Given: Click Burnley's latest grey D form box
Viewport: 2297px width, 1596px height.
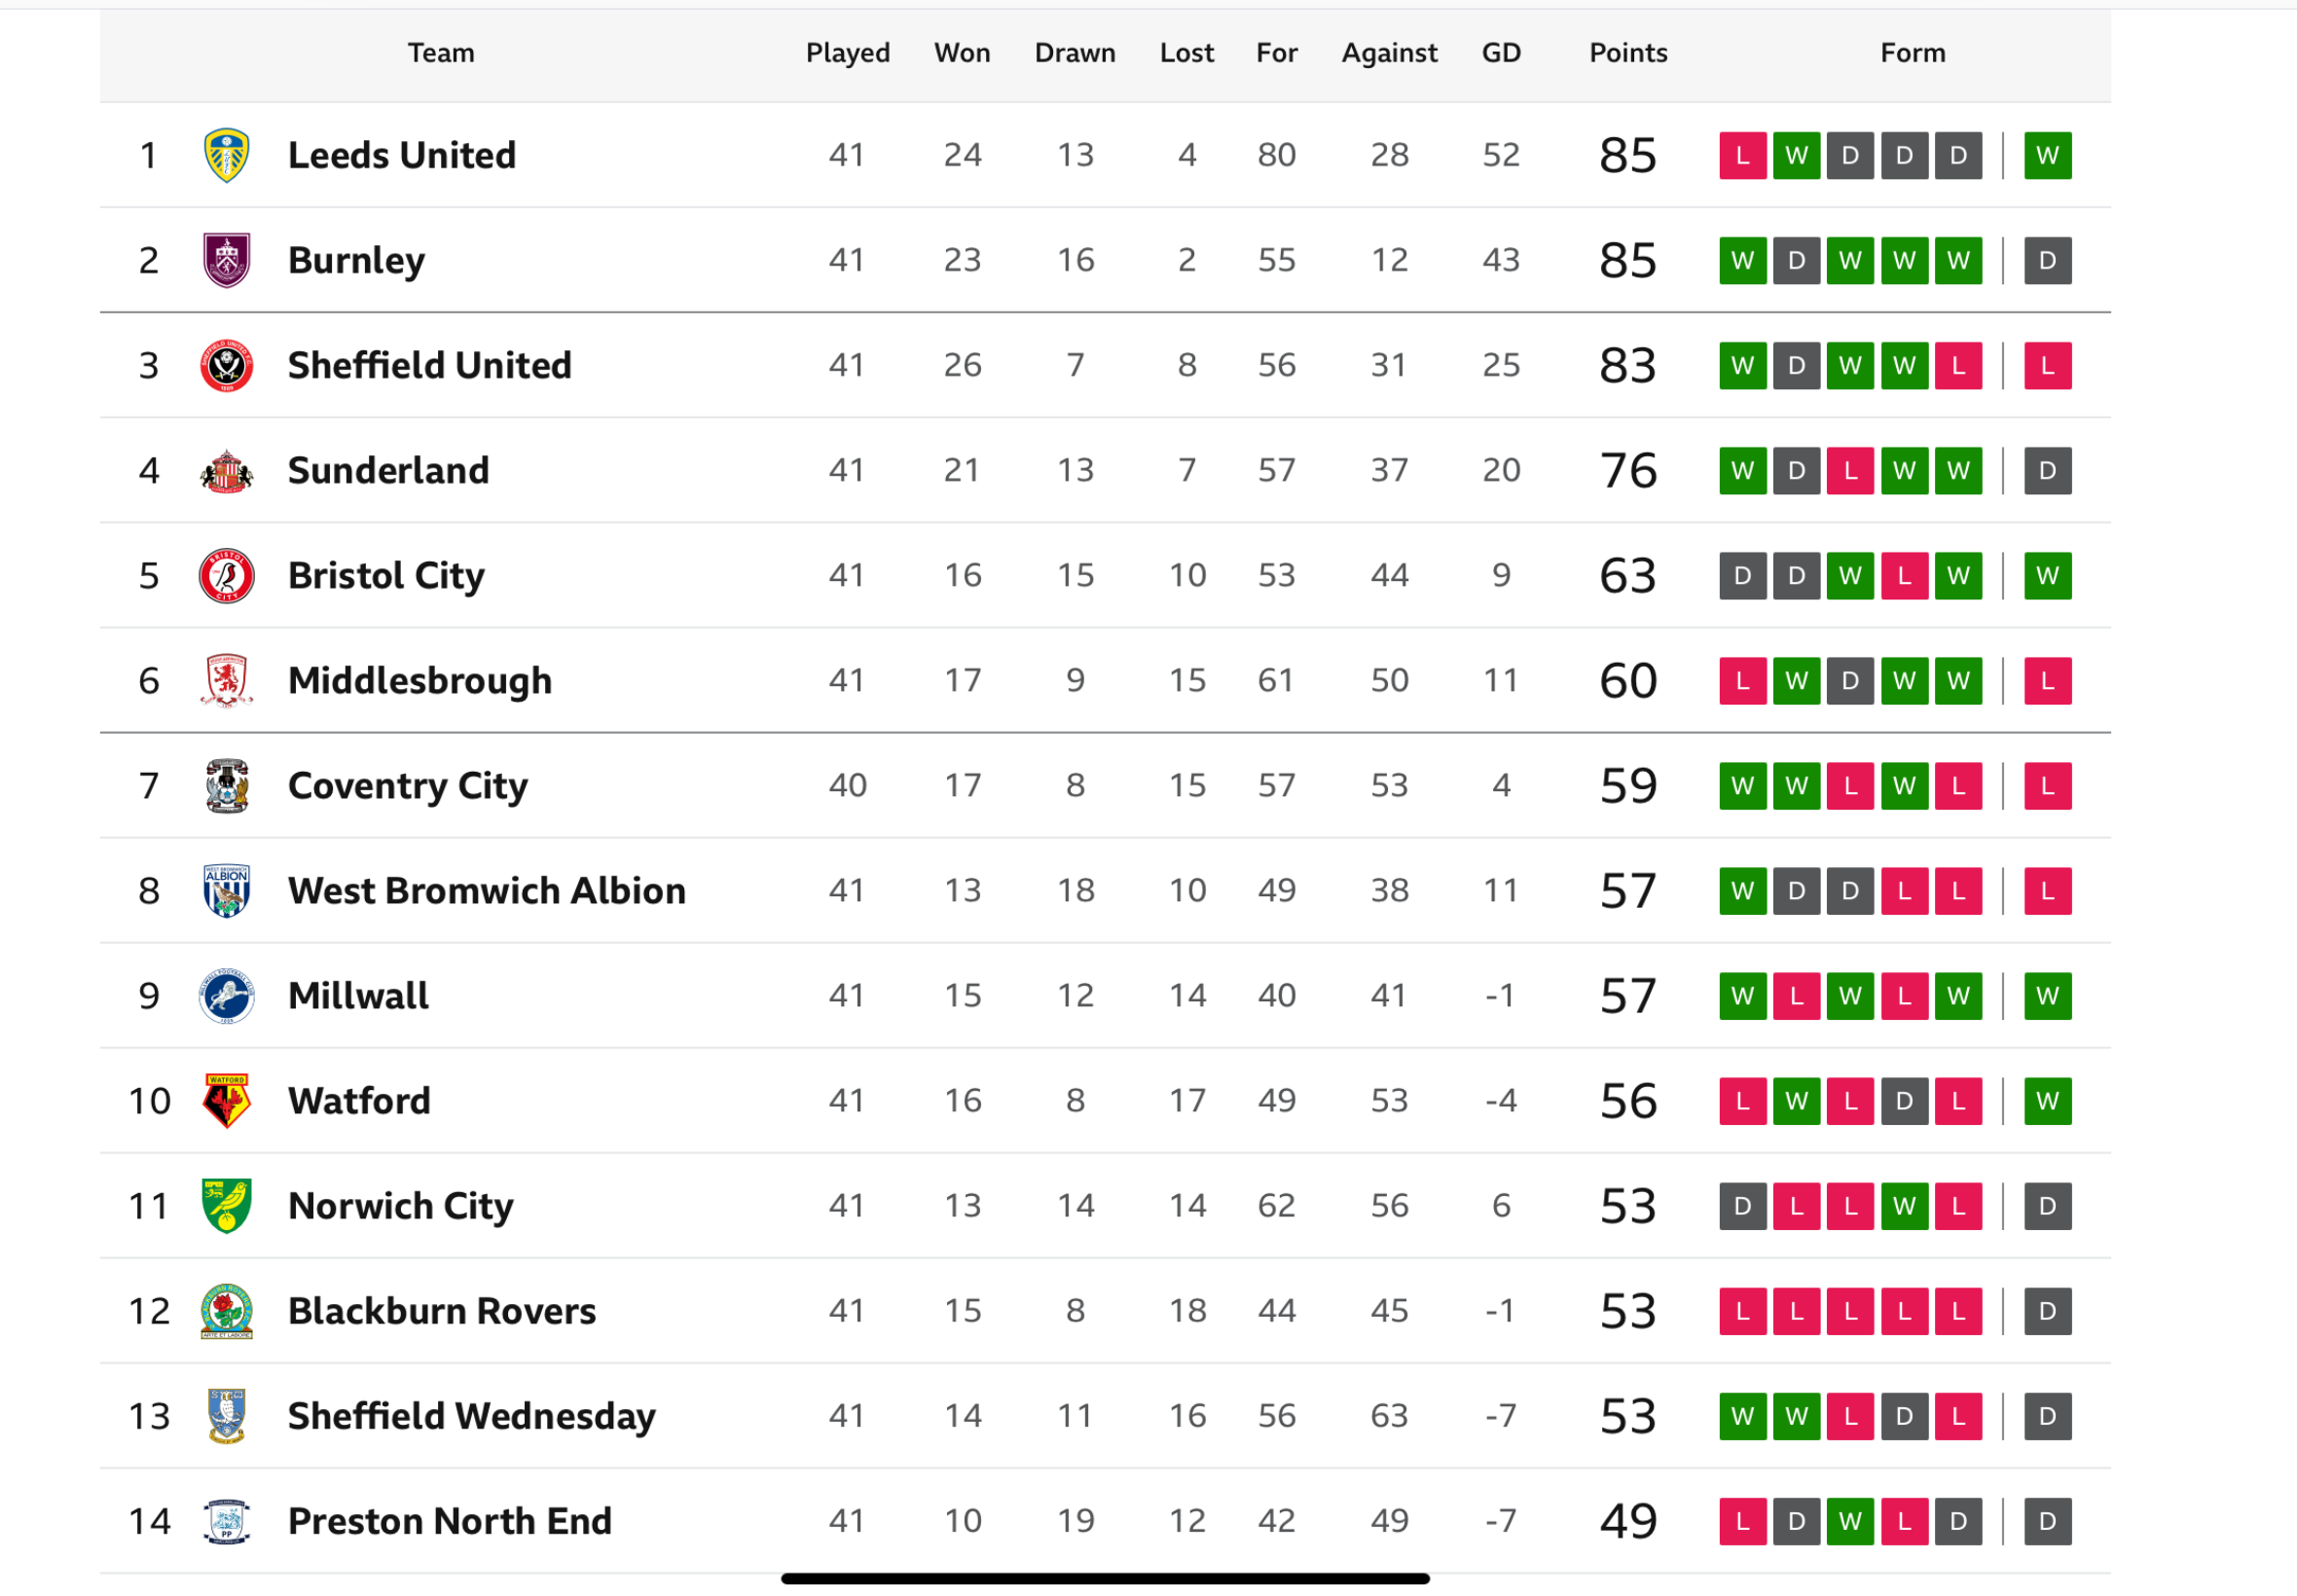Looking at the screenshot, I should pyautogui.click(x=2047, y=260).
